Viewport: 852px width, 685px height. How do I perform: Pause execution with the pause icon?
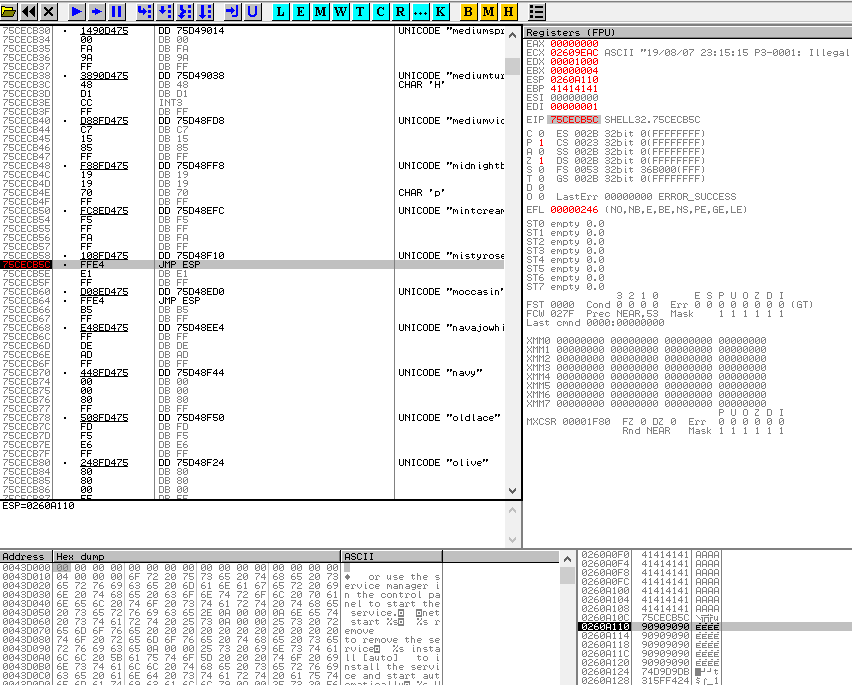coord(116,11)
